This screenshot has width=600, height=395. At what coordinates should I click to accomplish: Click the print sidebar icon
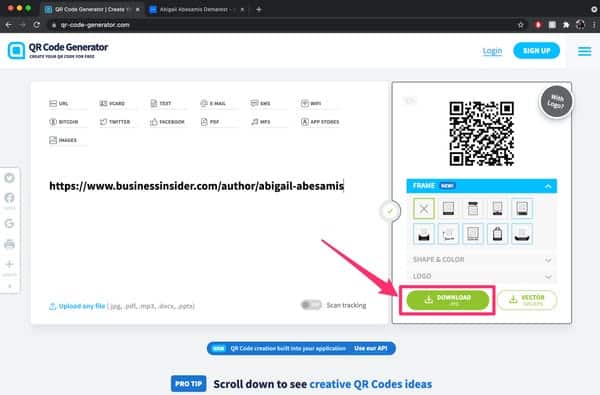10,244
